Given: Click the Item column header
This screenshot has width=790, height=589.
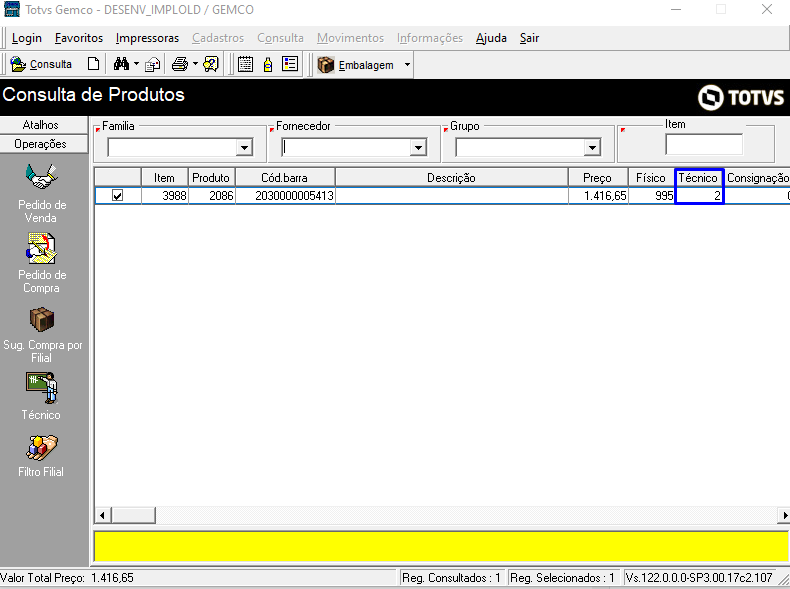Looking at the screenshot, I should pyautogui.click(x=164, y=177).
